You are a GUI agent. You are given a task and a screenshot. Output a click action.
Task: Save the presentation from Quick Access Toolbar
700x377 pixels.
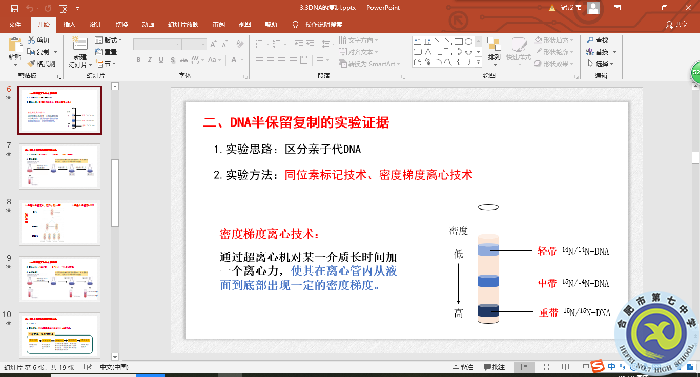coord(14,8)
